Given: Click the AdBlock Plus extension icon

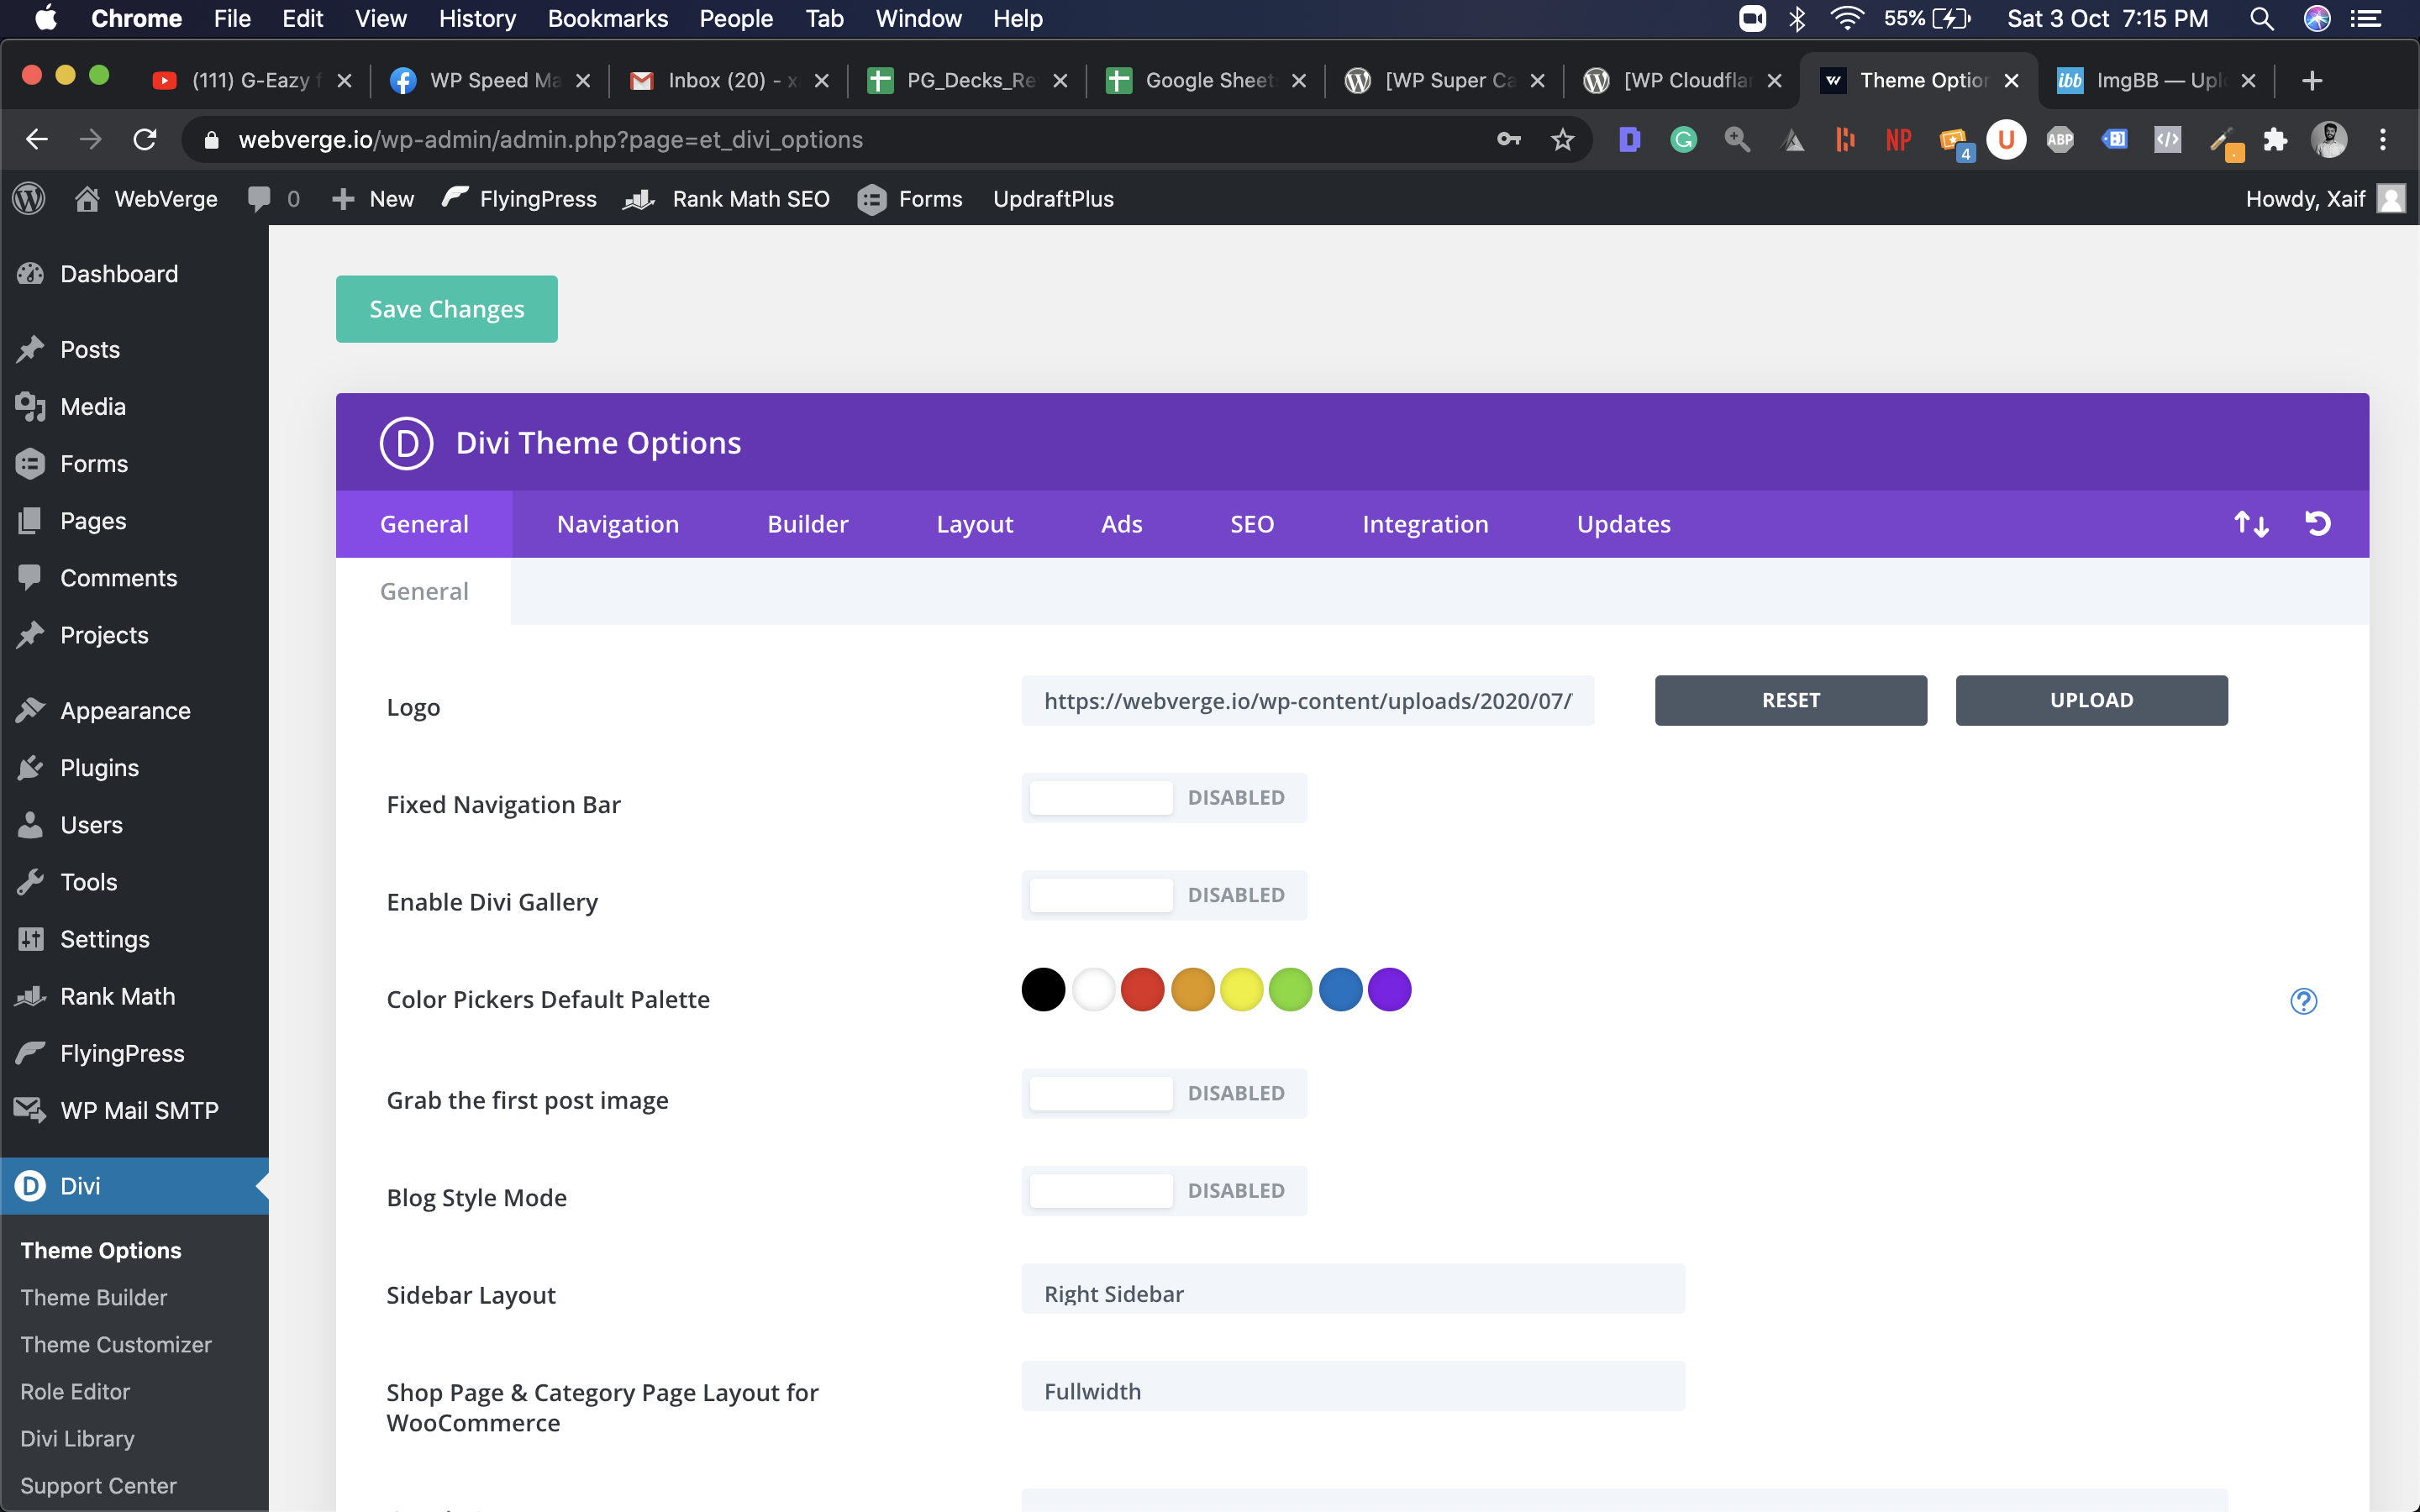Looking at the screenshot, I should coord(2060,139).
